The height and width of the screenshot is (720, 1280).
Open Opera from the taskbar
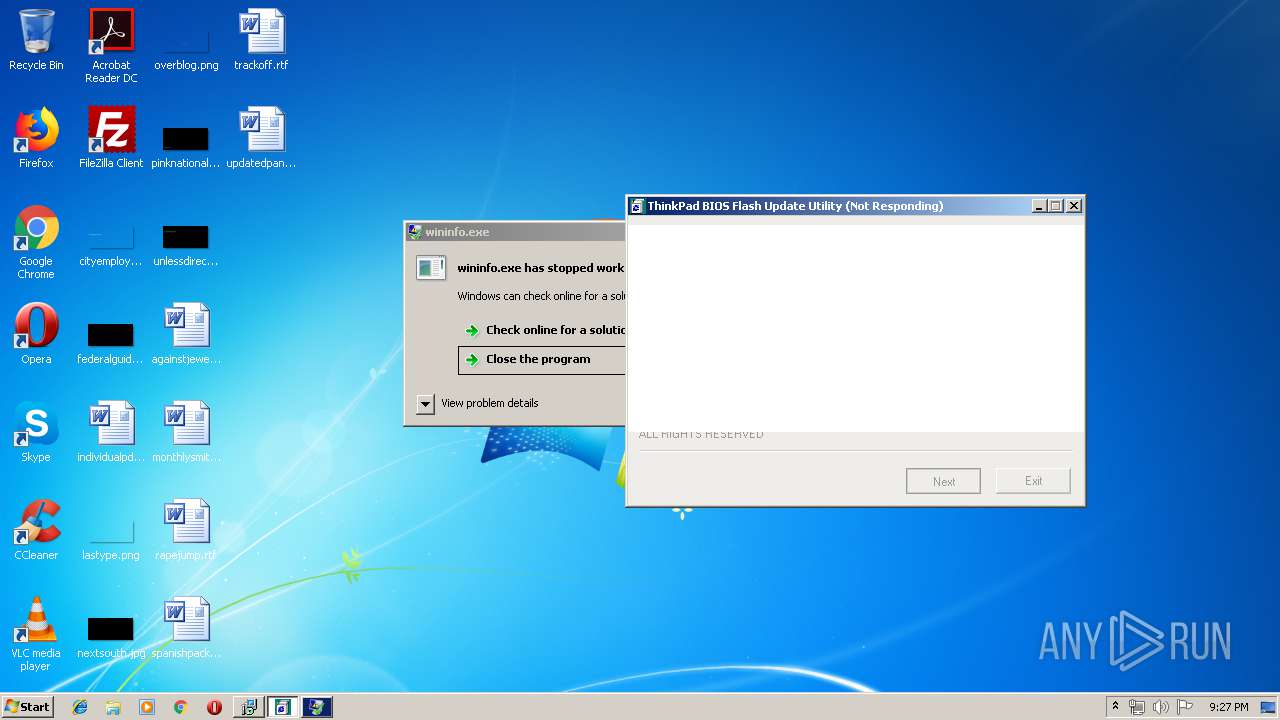214,707
